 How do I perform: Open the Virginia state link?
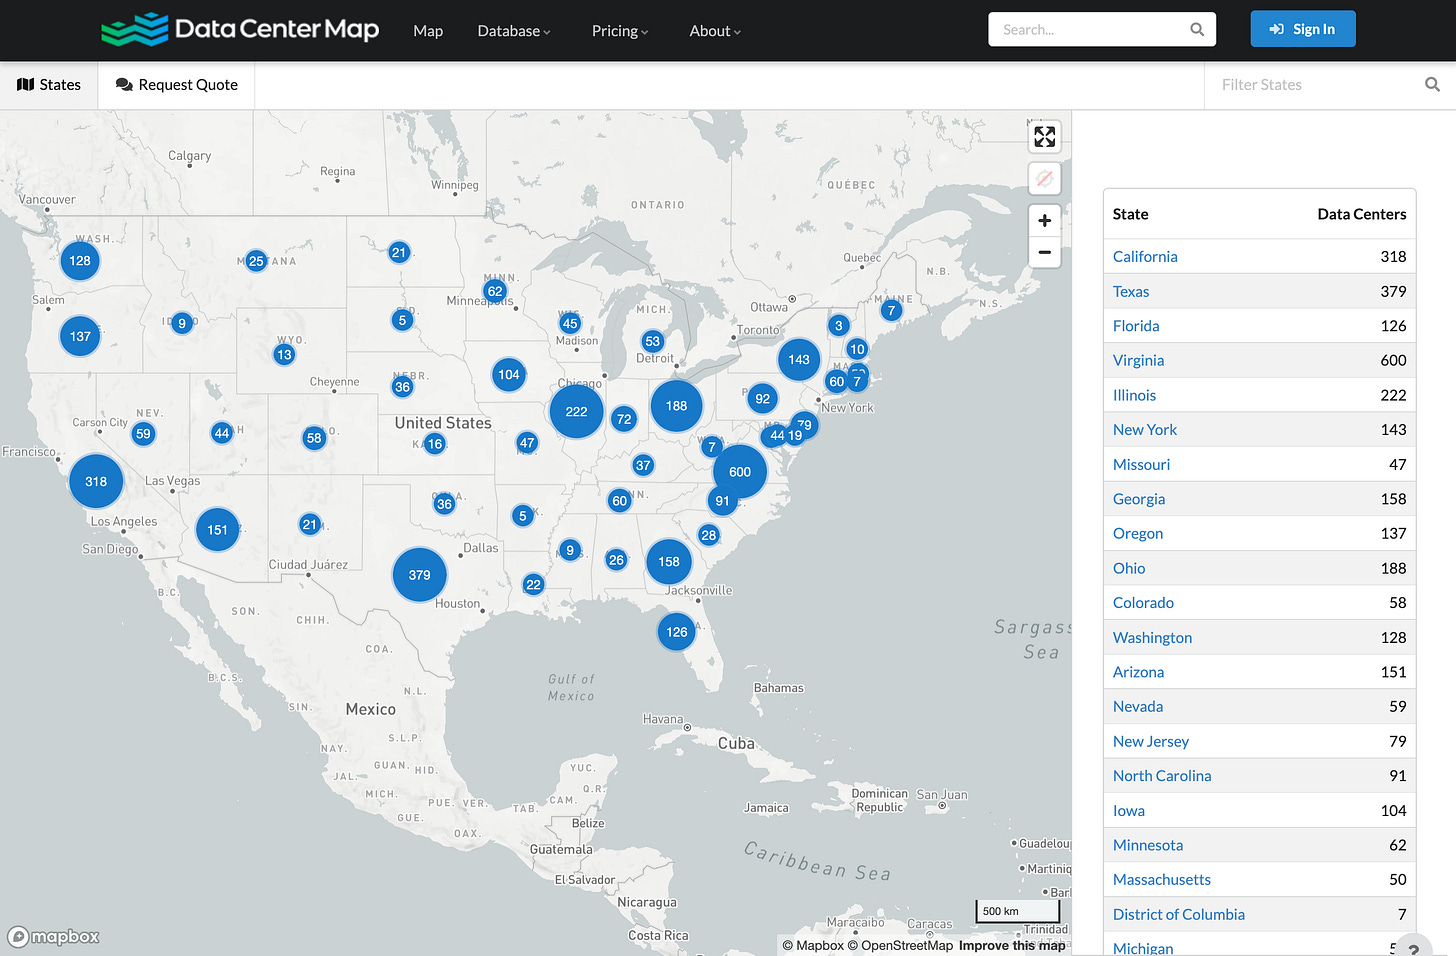click(1138, 360)
